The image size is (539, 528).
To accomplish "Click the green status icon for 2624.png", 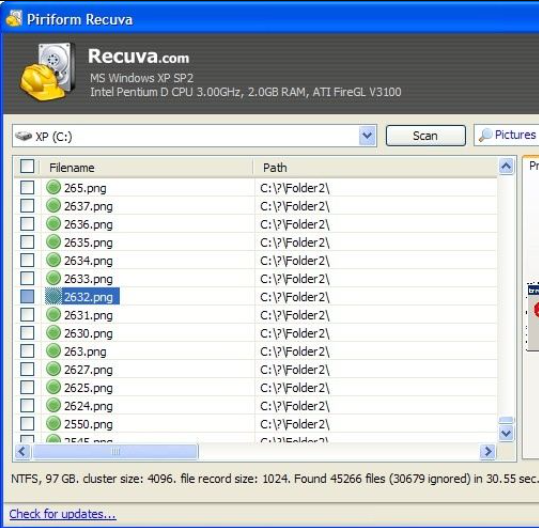I will pyautogui.click(x=53, y=406).
